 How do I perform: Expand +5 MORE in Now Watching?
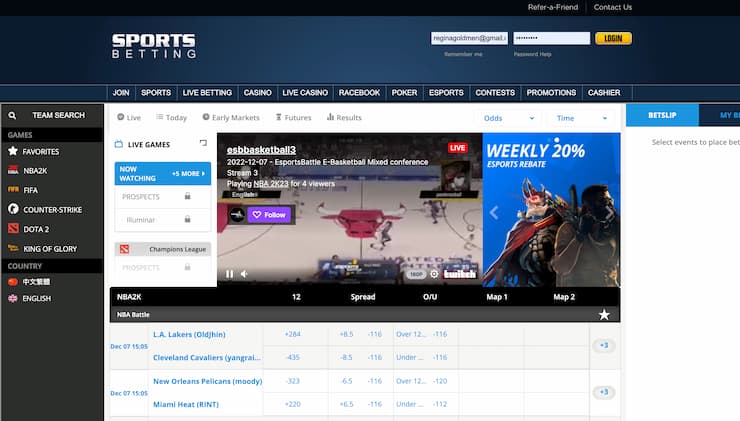[188, 174]
